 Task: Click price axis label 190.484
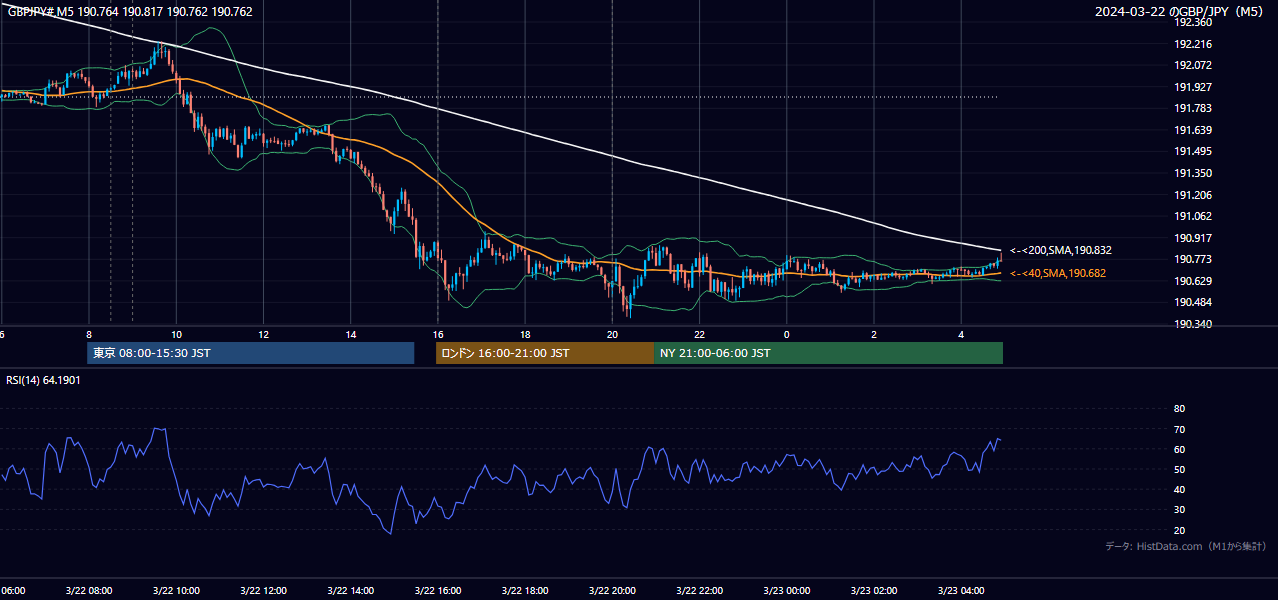1192,302
